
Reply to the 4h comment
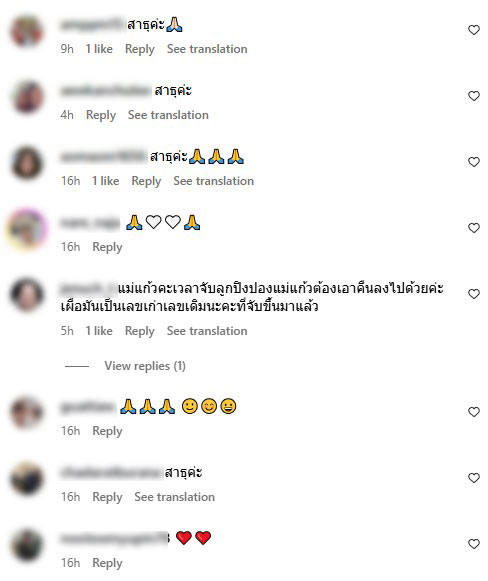101,115
